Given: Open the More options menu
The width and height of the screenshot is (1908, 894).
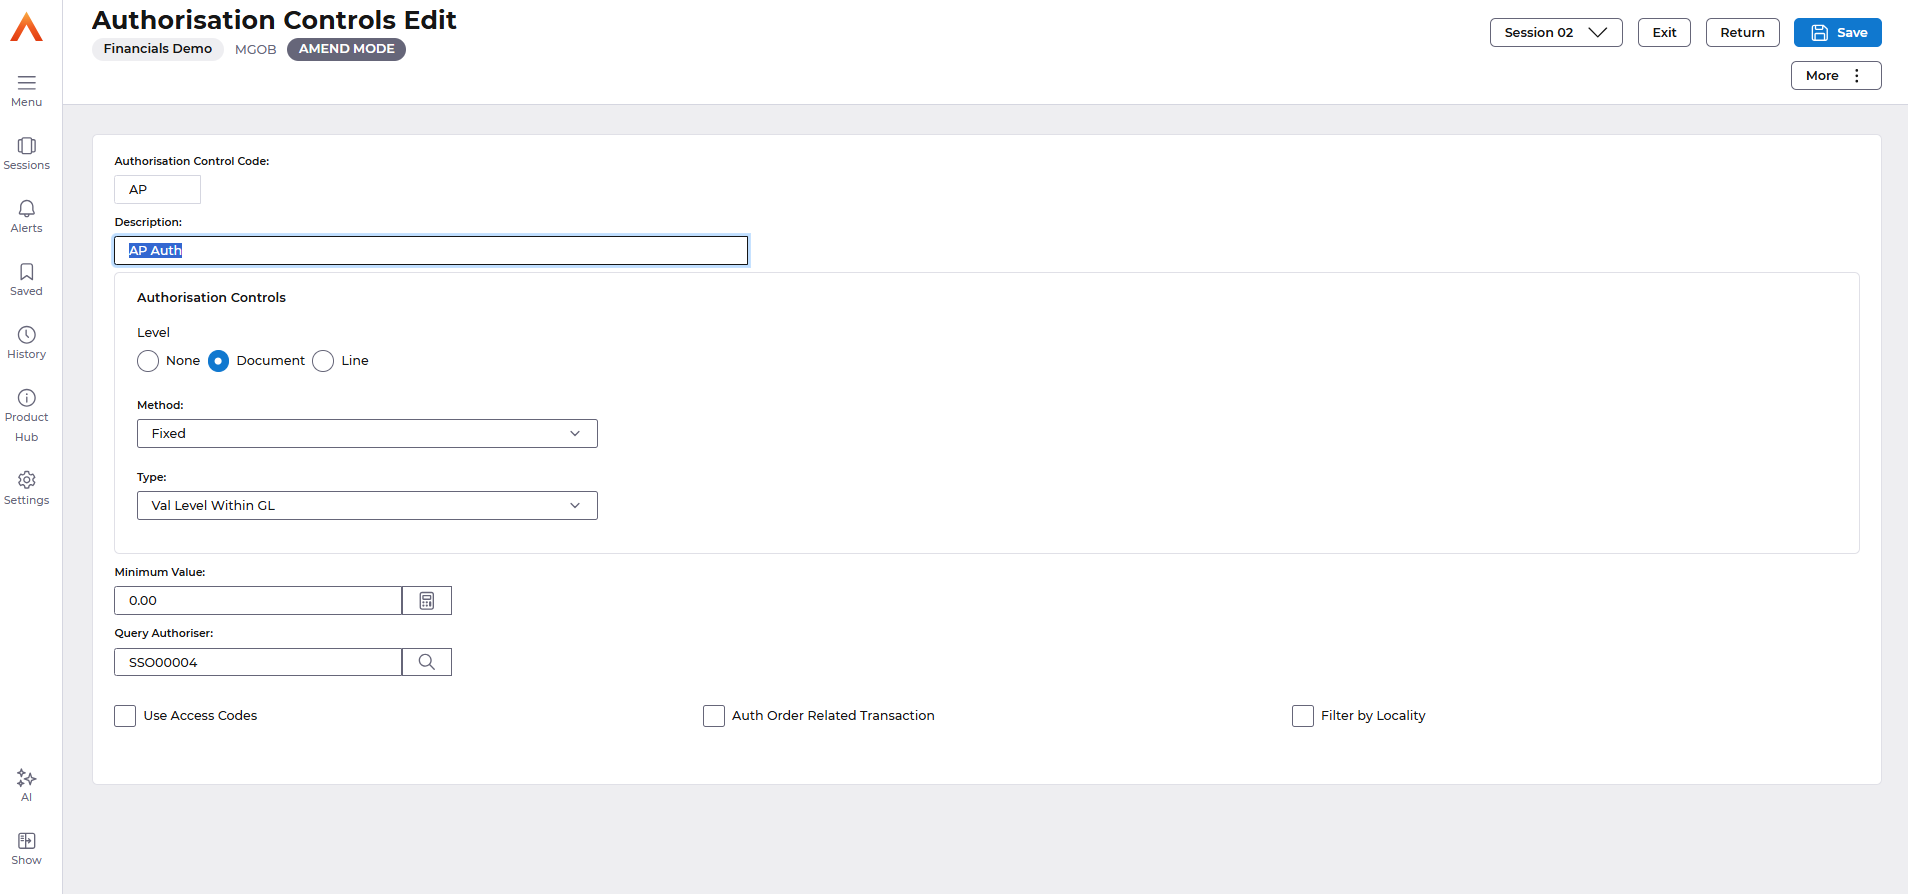Looking at the screenshot, I should [x=1835, y=76].
